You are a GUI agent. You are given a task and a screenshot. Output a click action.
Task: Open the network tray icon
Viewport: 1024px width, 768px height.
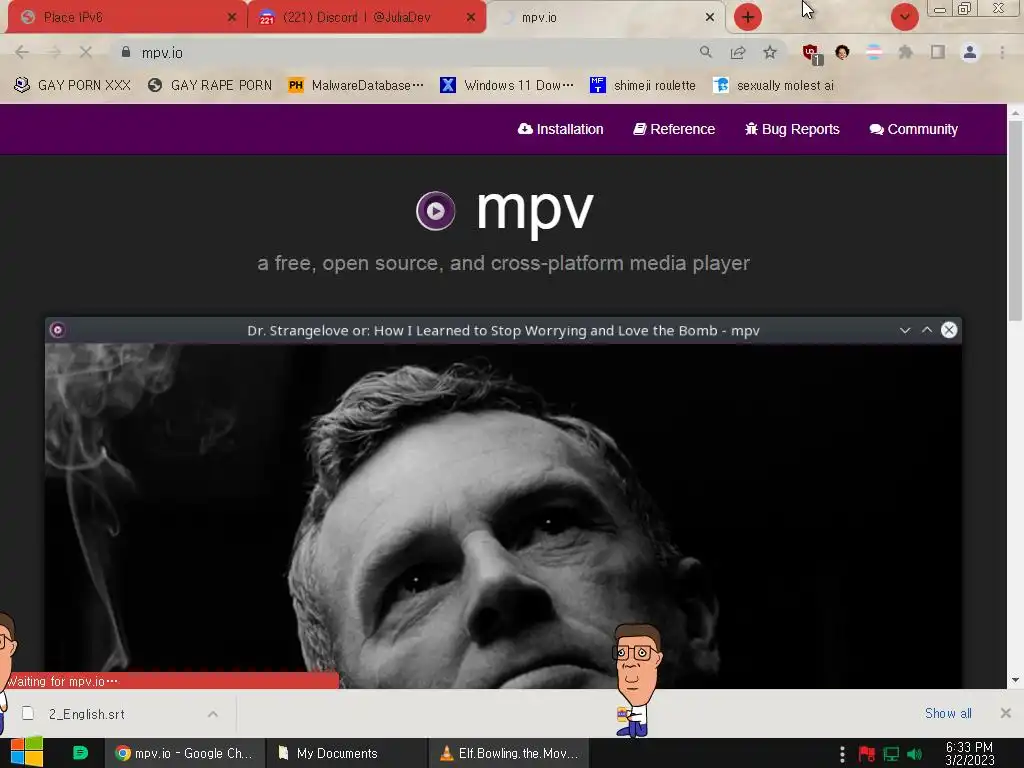(891, 754)
